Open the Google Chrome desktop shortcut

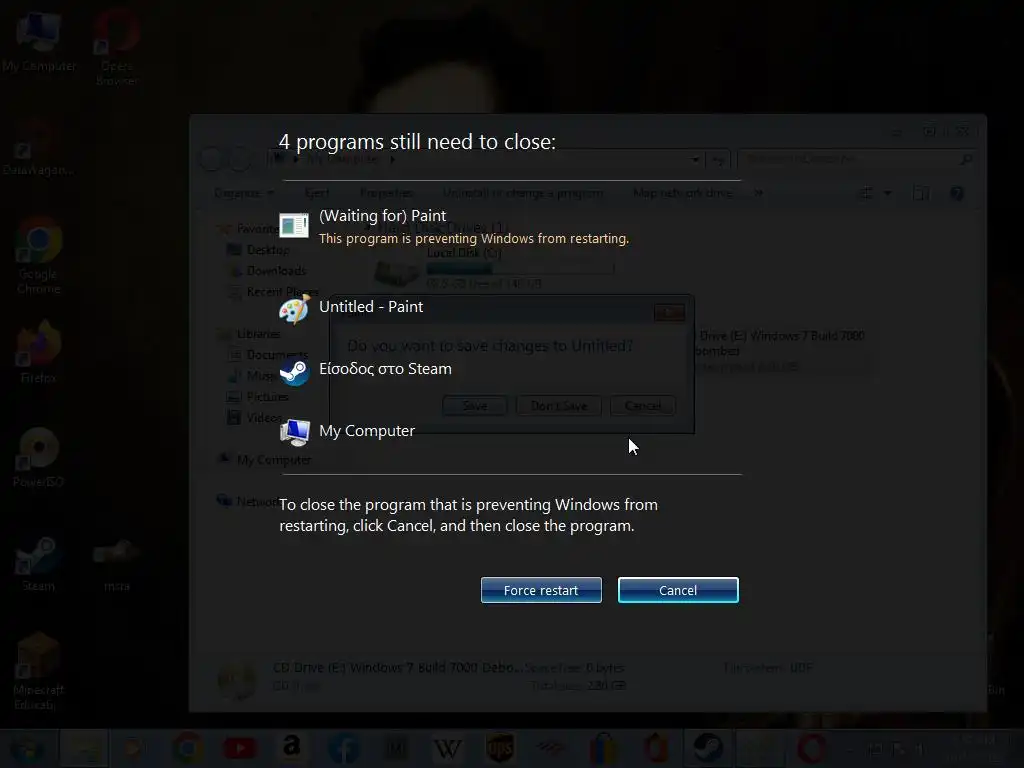[x=39, y=256]
